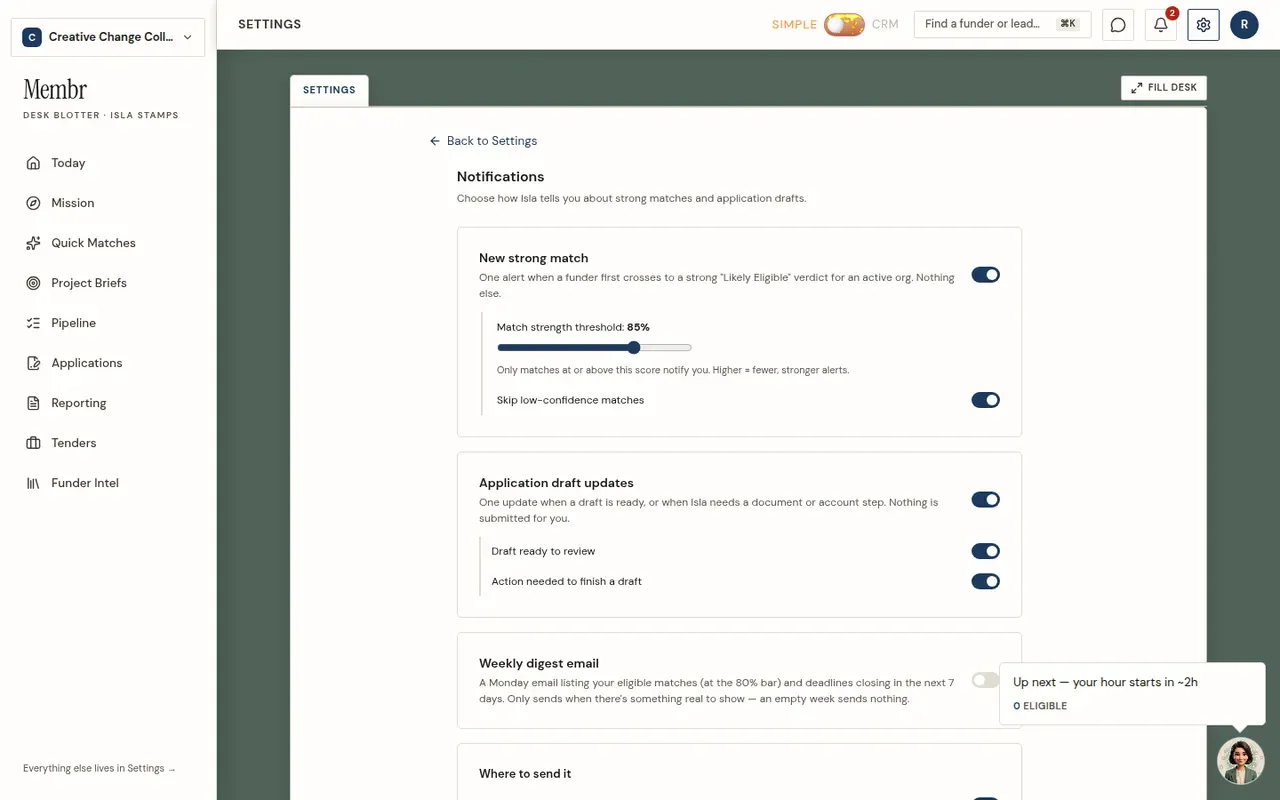This screenshot has height=800, width=1280.
Task: Toggle Action needed to finish a draft
Action: click(985, 581)
